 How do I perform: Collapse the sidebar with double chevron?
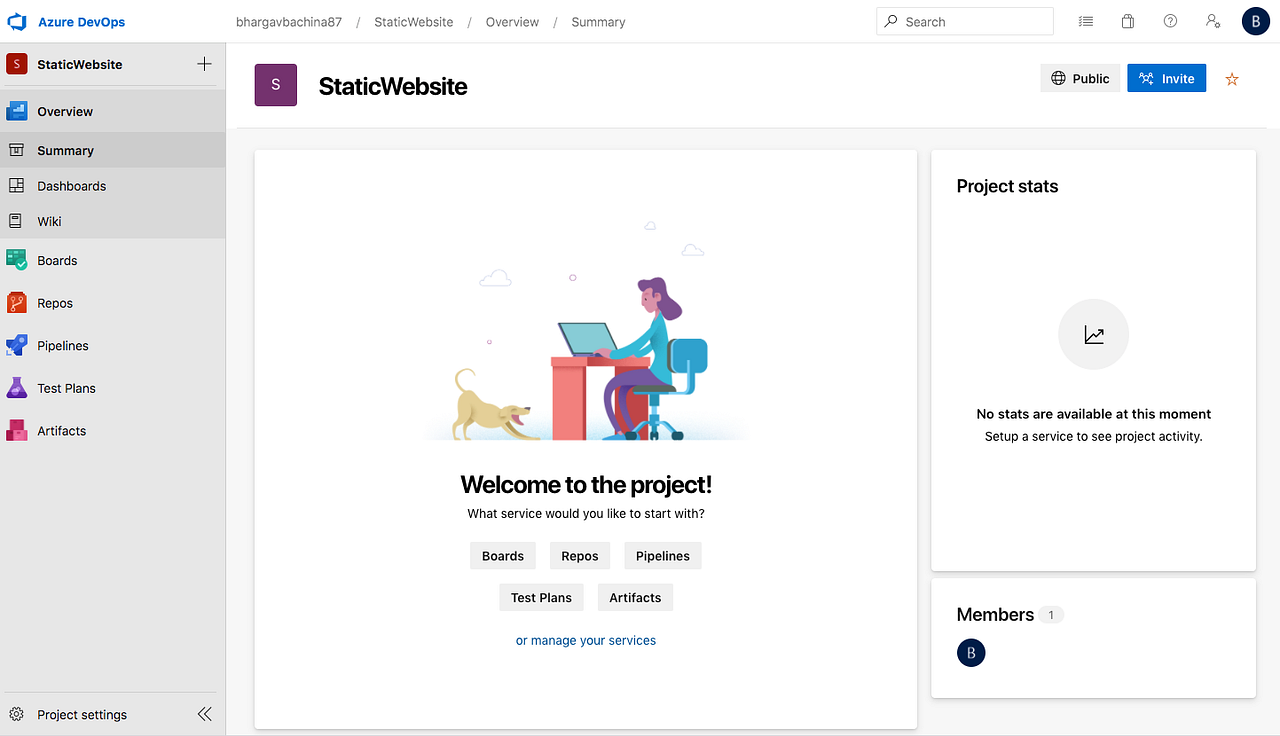click(204, 714)
